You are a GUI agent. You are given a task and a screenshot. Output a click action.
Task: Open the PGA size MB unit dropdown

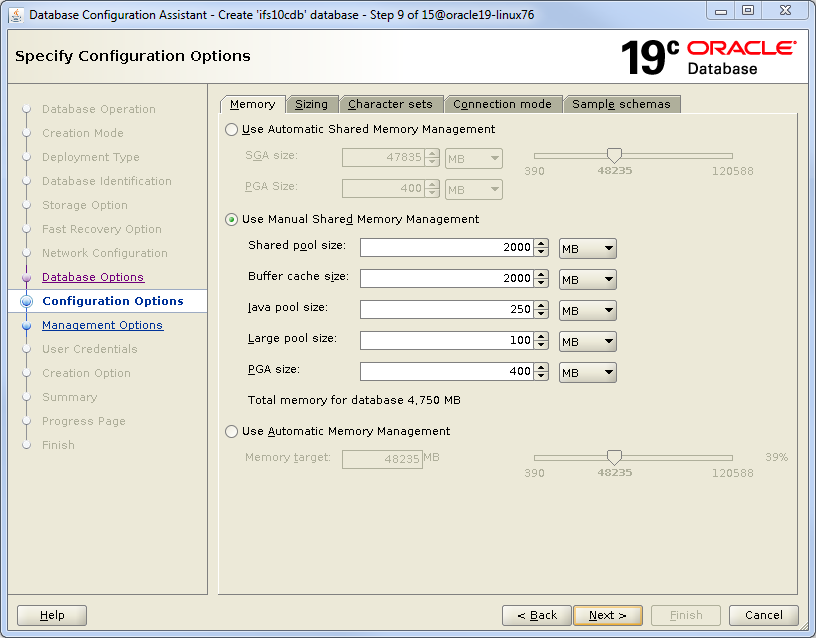587,372
